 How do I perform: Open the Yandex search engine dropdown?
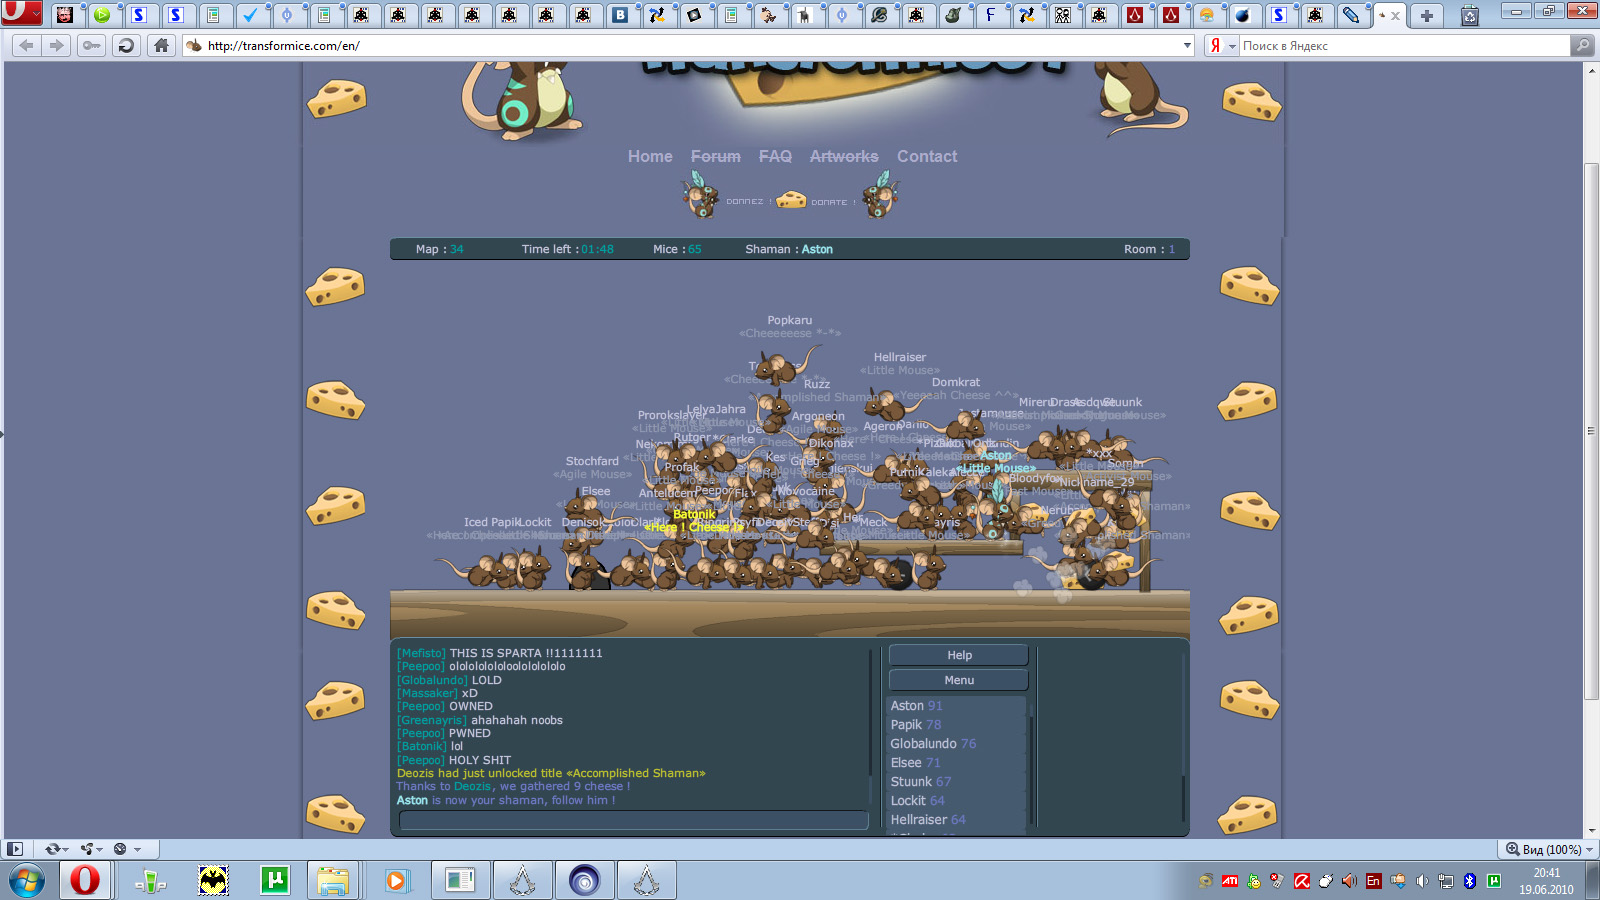click(x=1232, y=46)
